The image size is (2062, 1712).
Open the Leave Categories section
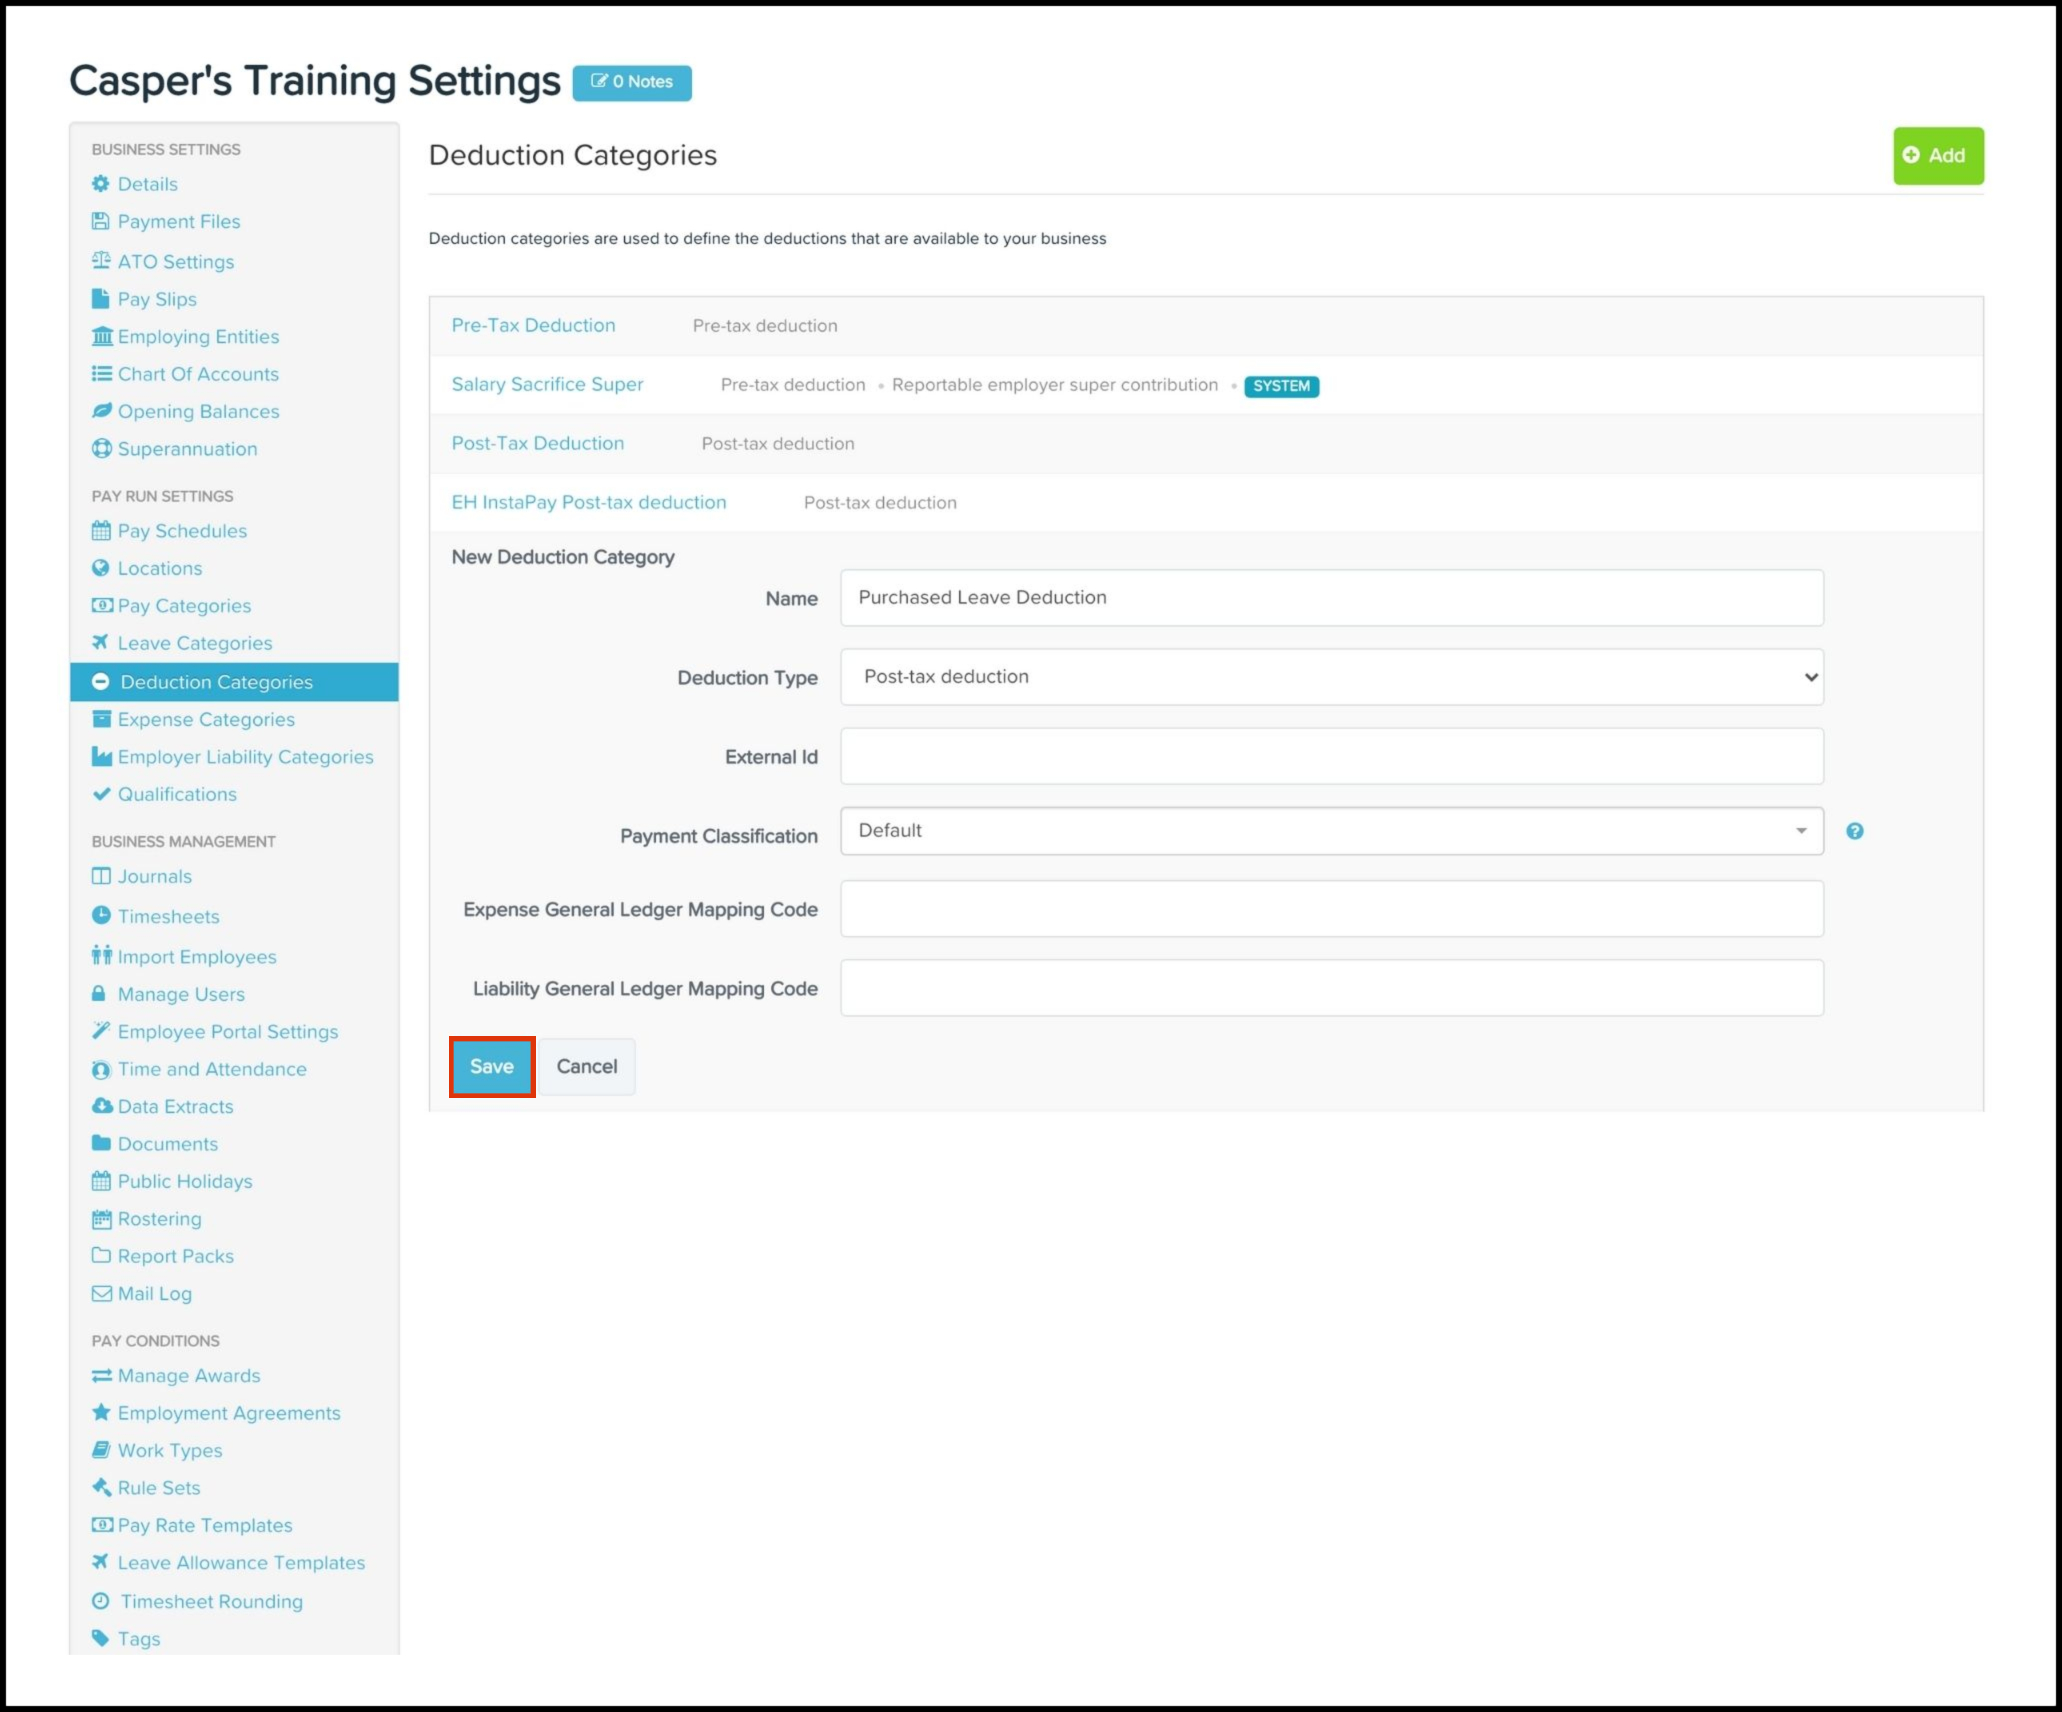point(194,642)
